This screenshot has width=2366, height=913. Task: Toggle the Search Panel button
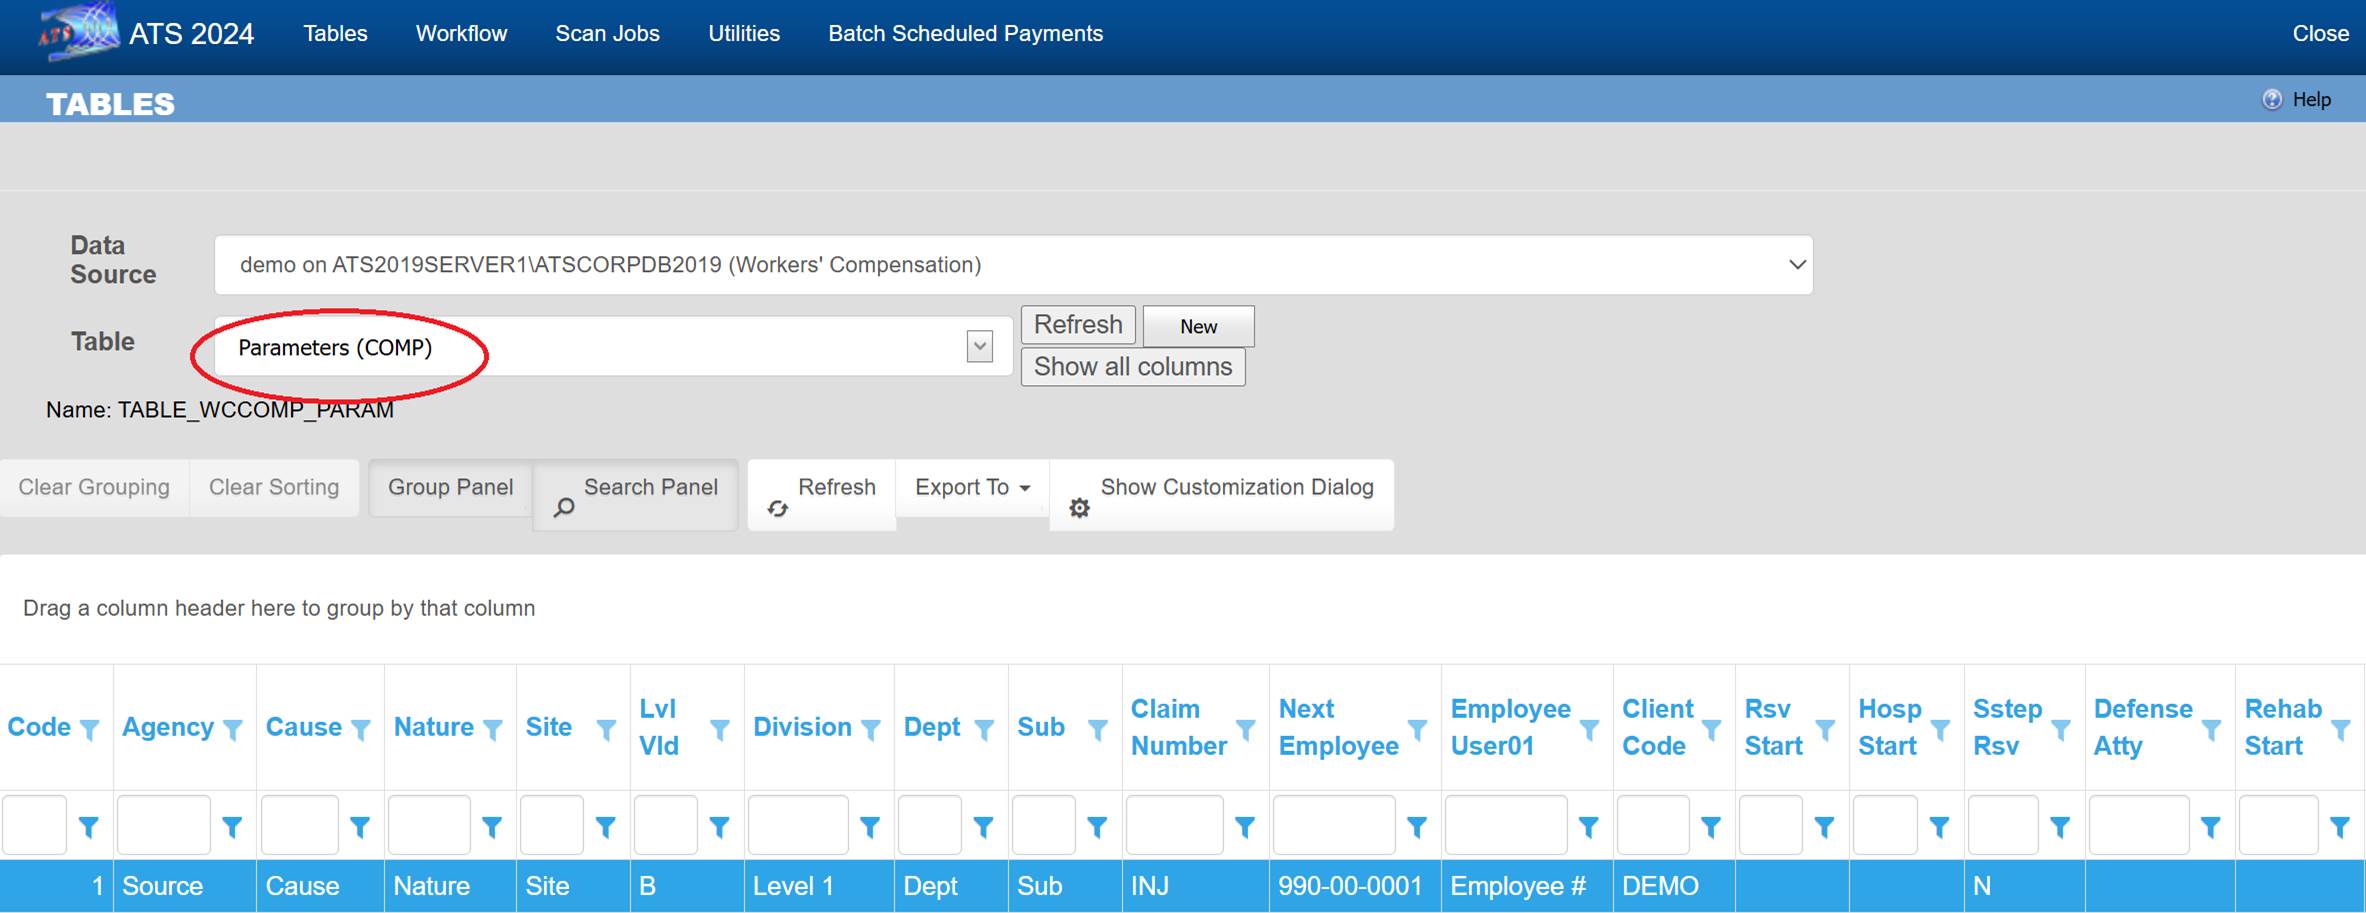click(650, 487)
